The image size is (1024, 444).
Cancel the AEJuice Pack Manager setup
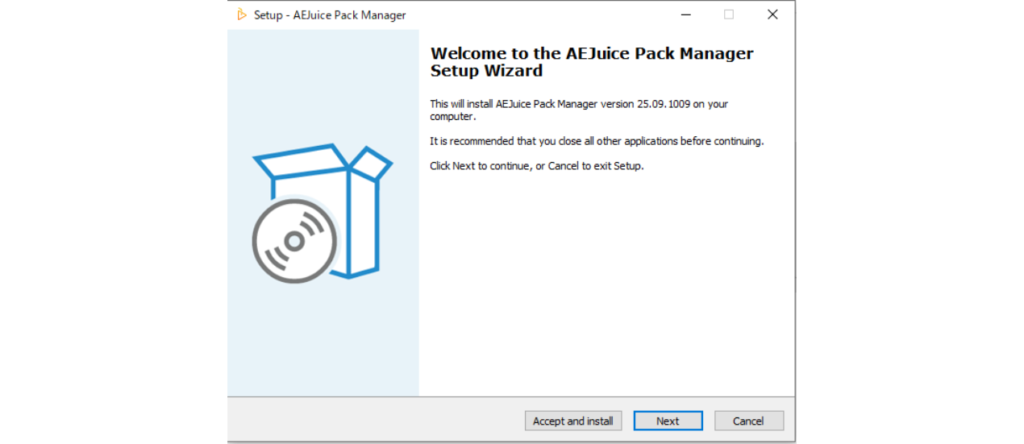pos(748,421)
